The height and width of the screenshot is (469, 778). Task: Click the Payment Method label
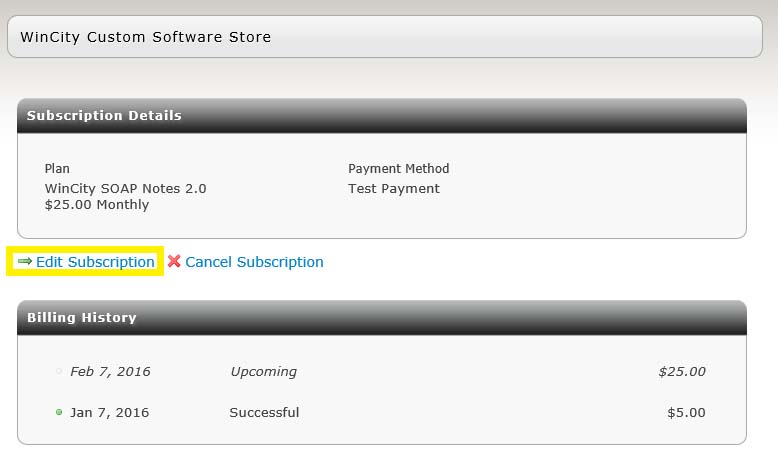[x=399, y=169]
